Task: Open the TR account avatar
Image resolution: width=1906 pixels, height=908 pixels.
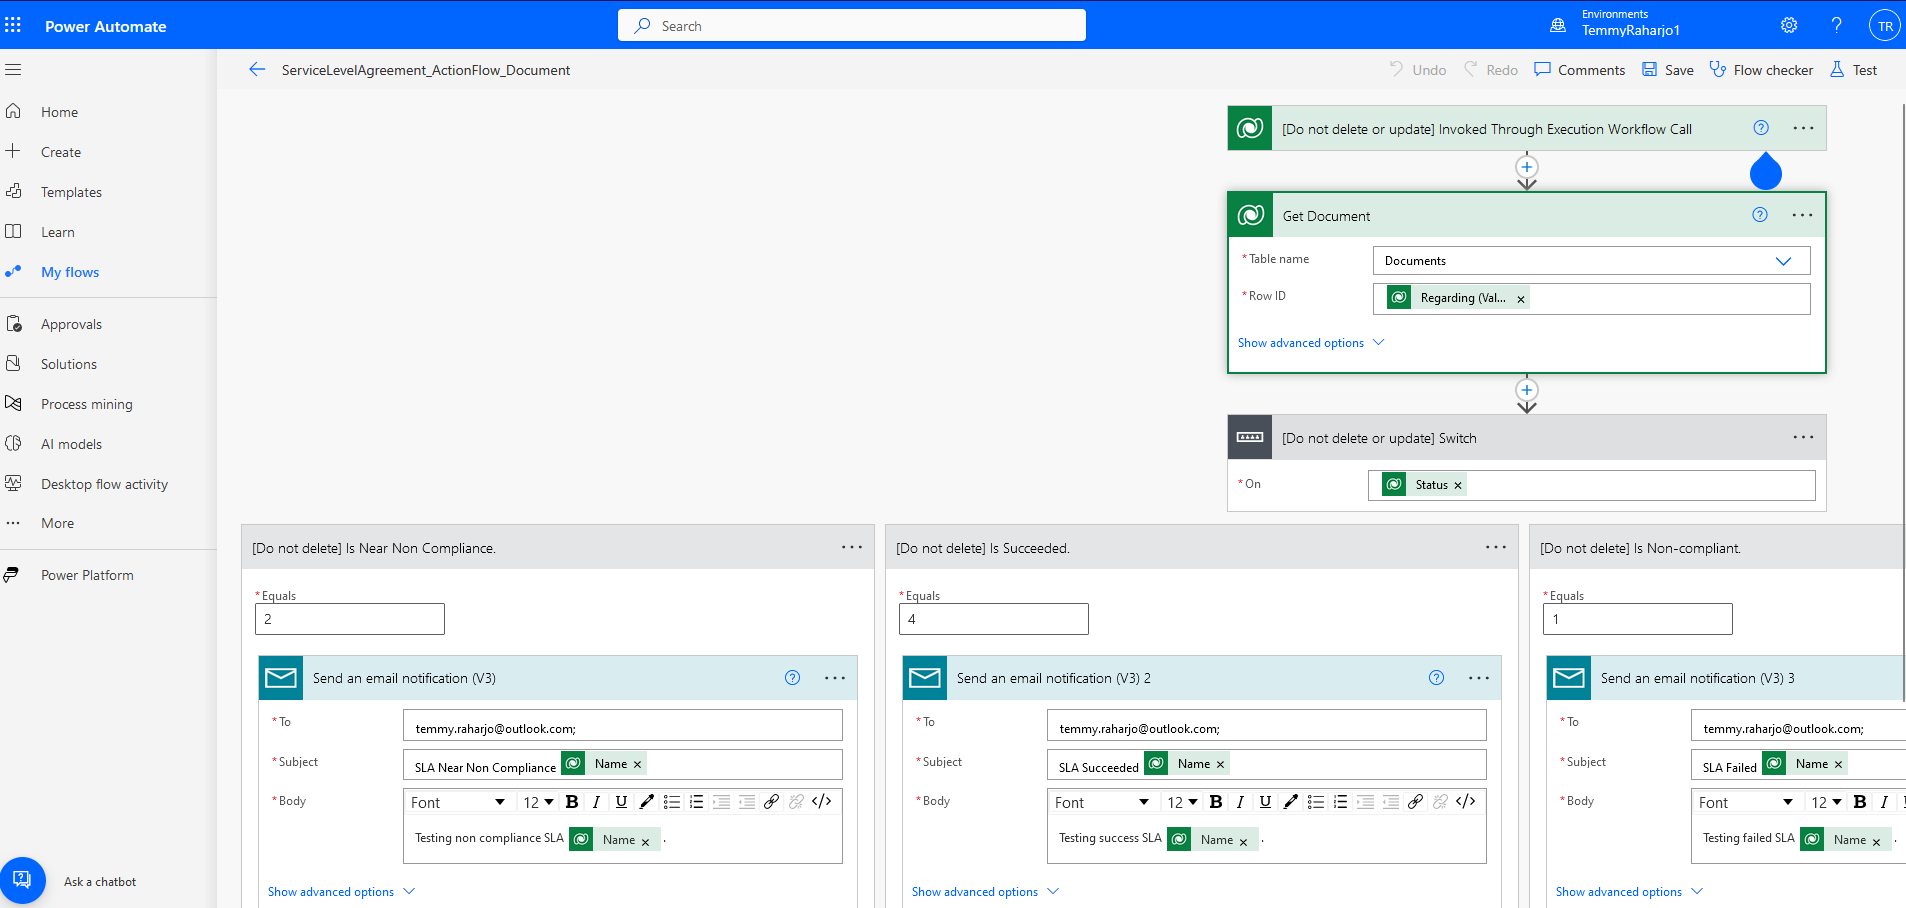Action: pyautogui.click(x=1885, y=26)
